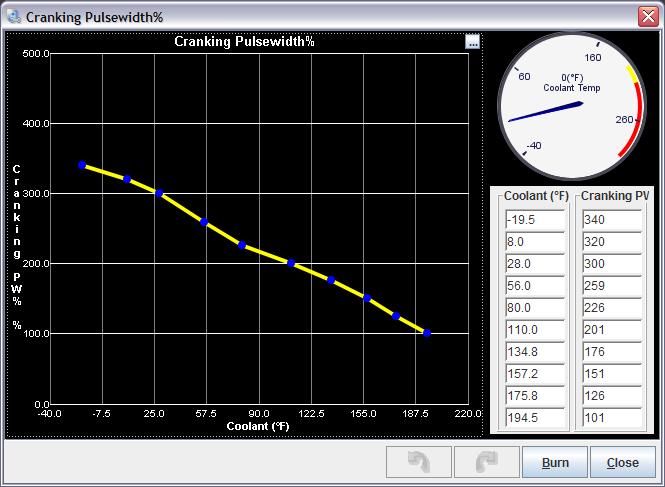Viewport: 665px width, 487px height.
Task: Select the 201 cranking PW field
Action: 612,330
